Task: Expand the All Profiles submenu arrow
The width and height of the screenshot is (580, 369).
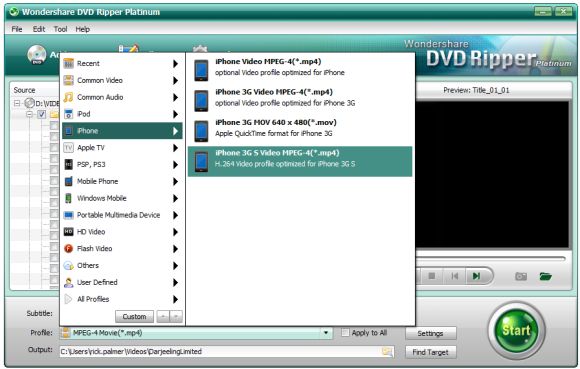Action: [175, 299]
